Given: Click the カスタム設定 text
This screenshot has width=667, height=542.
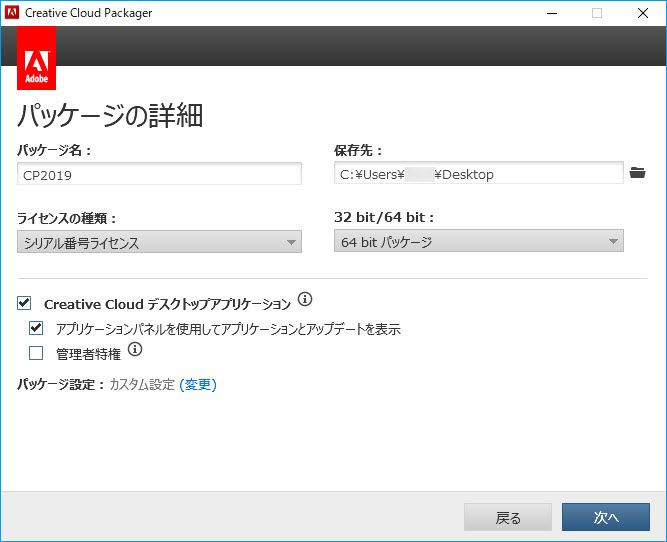Looking at the screenshot, I should 142,385.
